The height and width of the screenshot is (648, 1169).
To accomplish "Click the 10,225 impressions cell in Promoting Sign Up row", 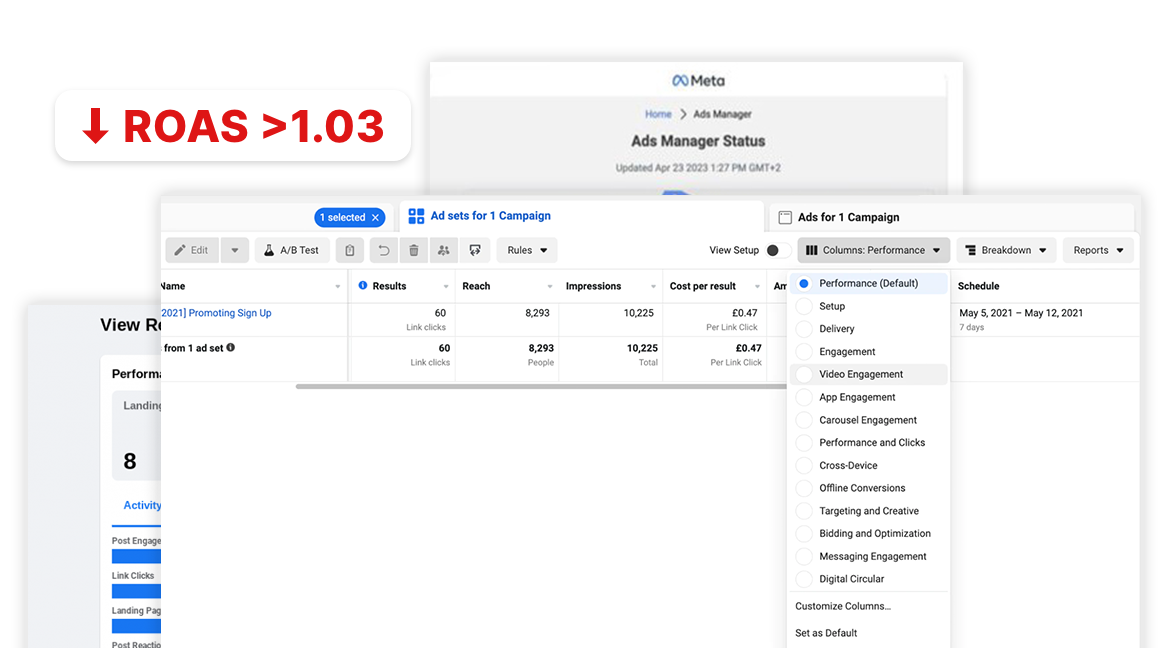I will pyautogui.click(x=640, y=313).
